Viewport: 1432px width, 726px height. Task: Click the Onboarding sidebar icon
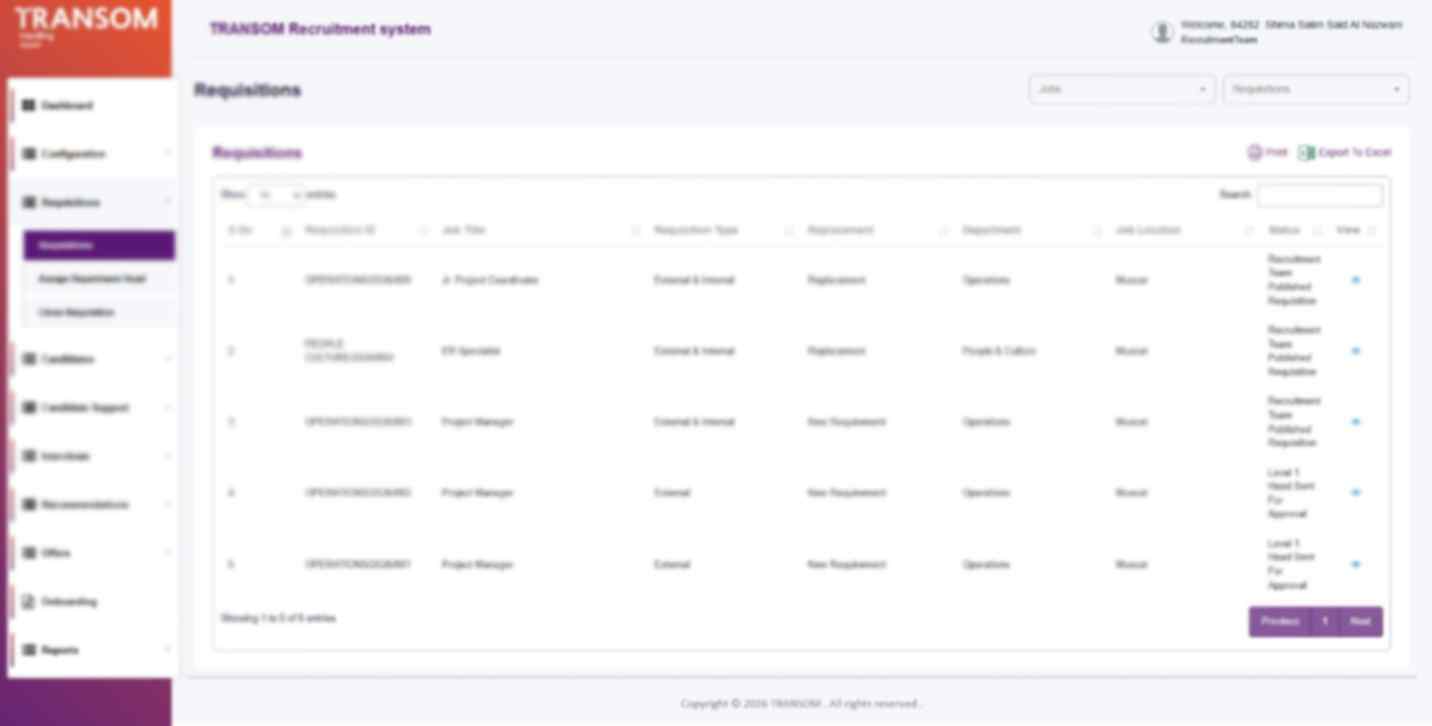click(29, 602)
